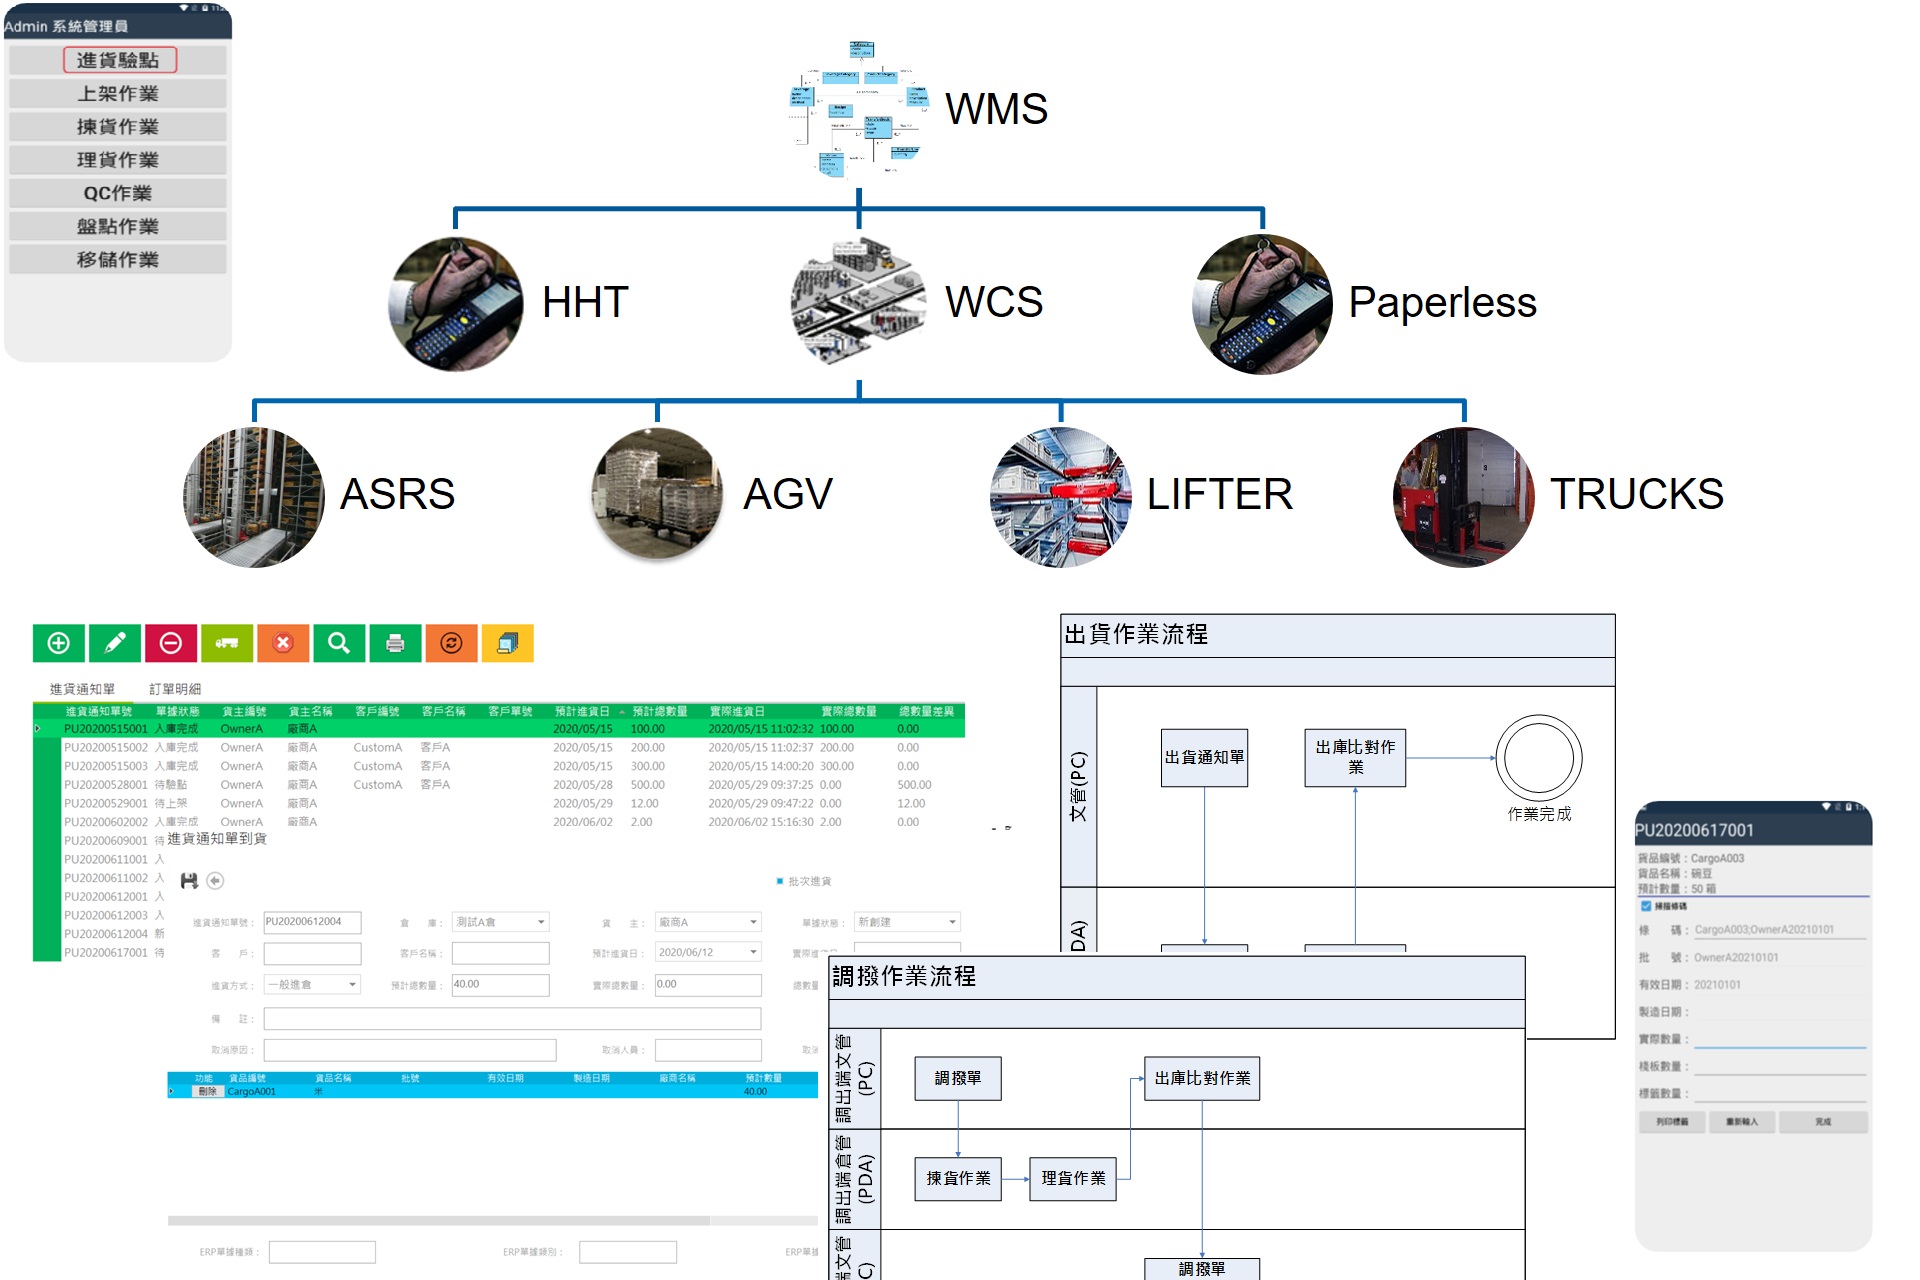Screen dimensions: 1920x1280
Task: Click the green add (plus) toolbar icon
Action: [59, 643]
